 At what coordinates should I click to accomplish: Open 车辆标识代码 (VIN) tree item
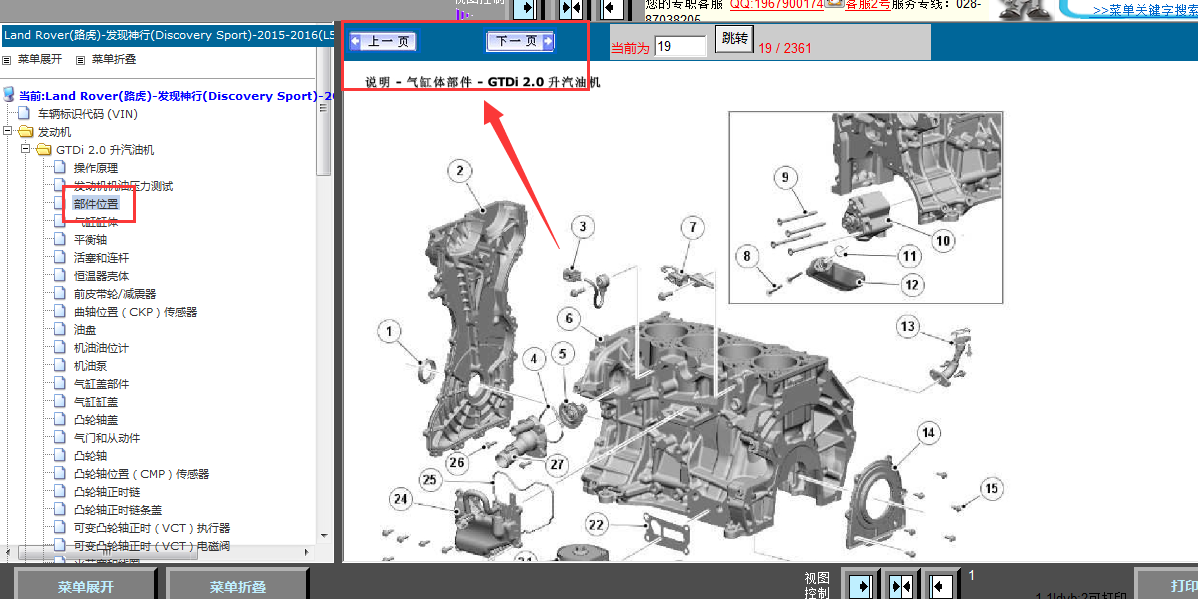[88, 114]
